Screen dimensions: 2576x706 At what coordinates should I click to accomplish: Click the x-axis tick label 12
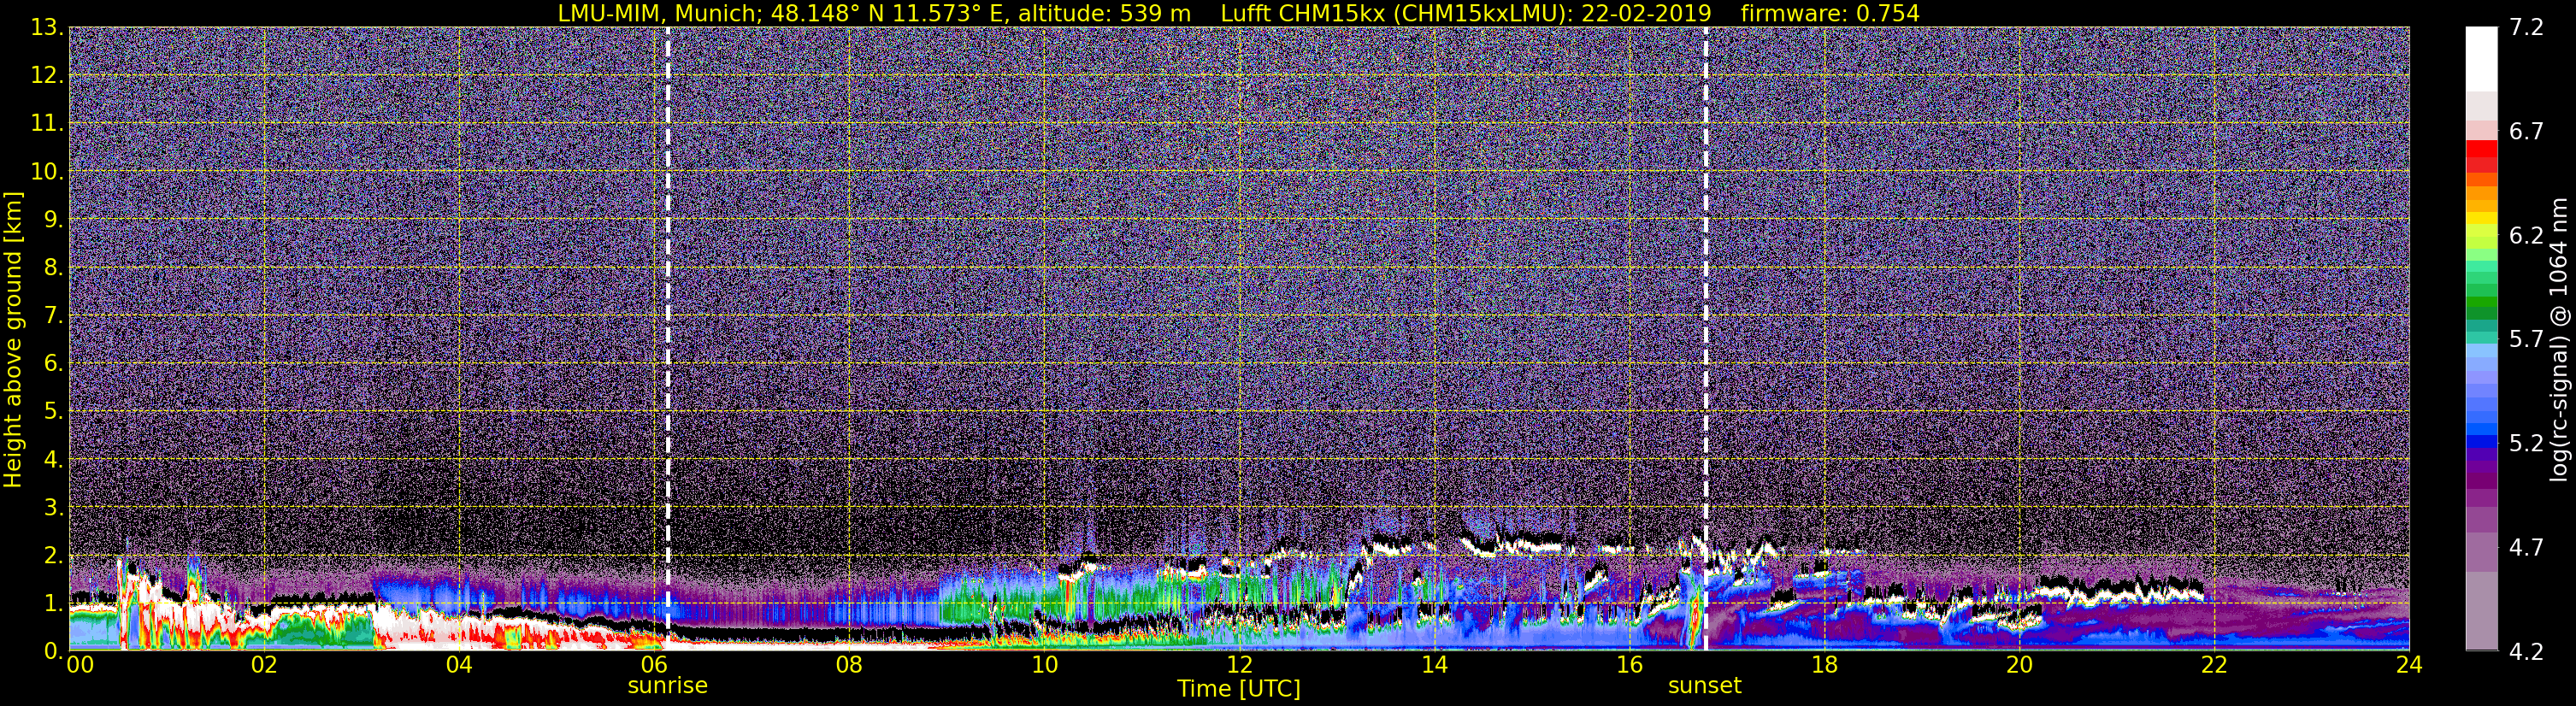[x=1239, y=665]
